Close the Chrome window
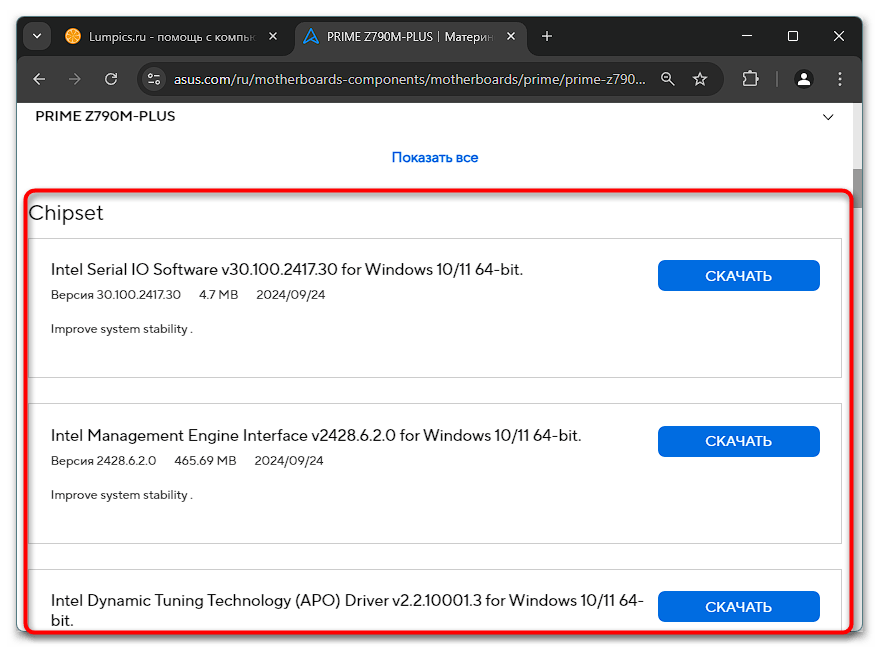The width and height of the screenshot is (879, 648). click(x=839, y=36)
